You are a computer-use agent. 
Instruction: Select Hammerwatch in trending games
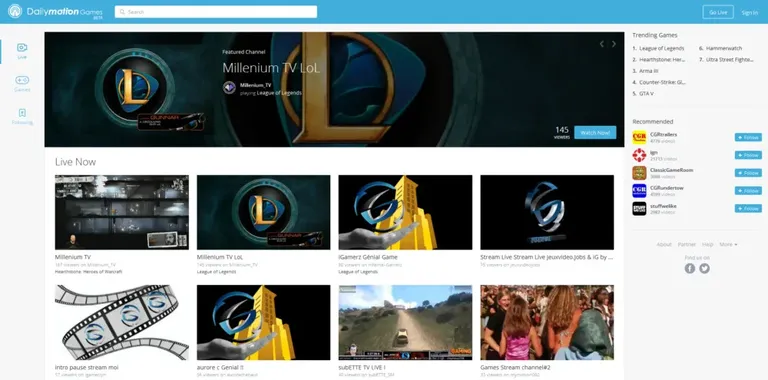tap(724, 48)
